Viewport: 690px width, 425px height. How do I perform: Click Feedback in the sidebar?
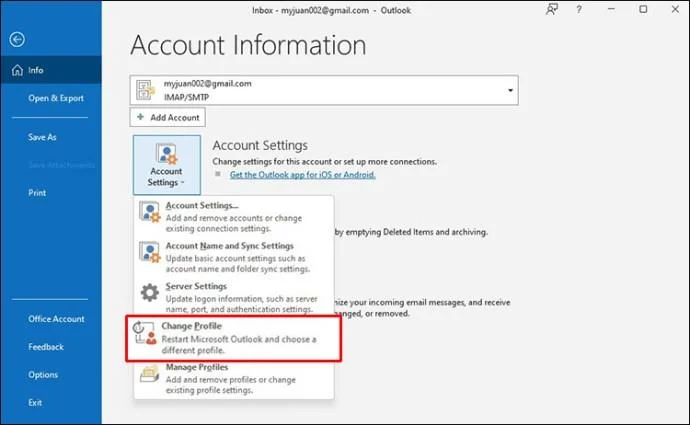[x=46, y=347]
